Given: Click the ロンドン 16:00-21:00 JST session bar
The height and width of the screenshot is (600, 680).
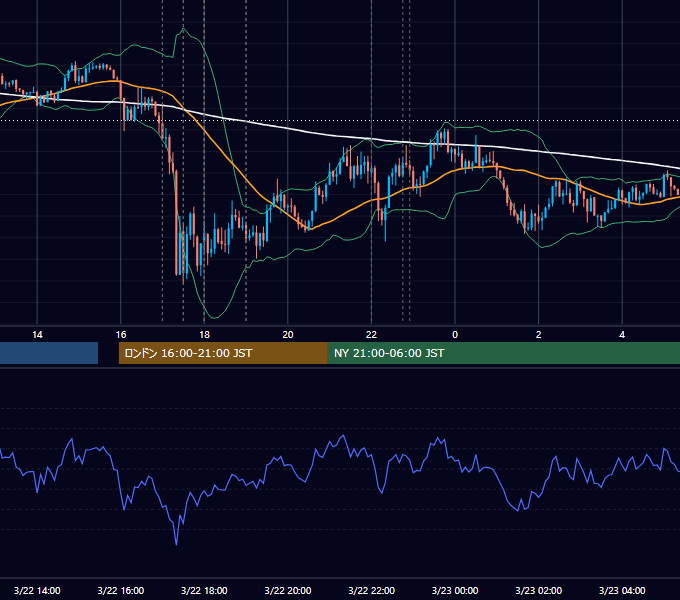Looking at the screenshot, I should click(x=223, y=353).
